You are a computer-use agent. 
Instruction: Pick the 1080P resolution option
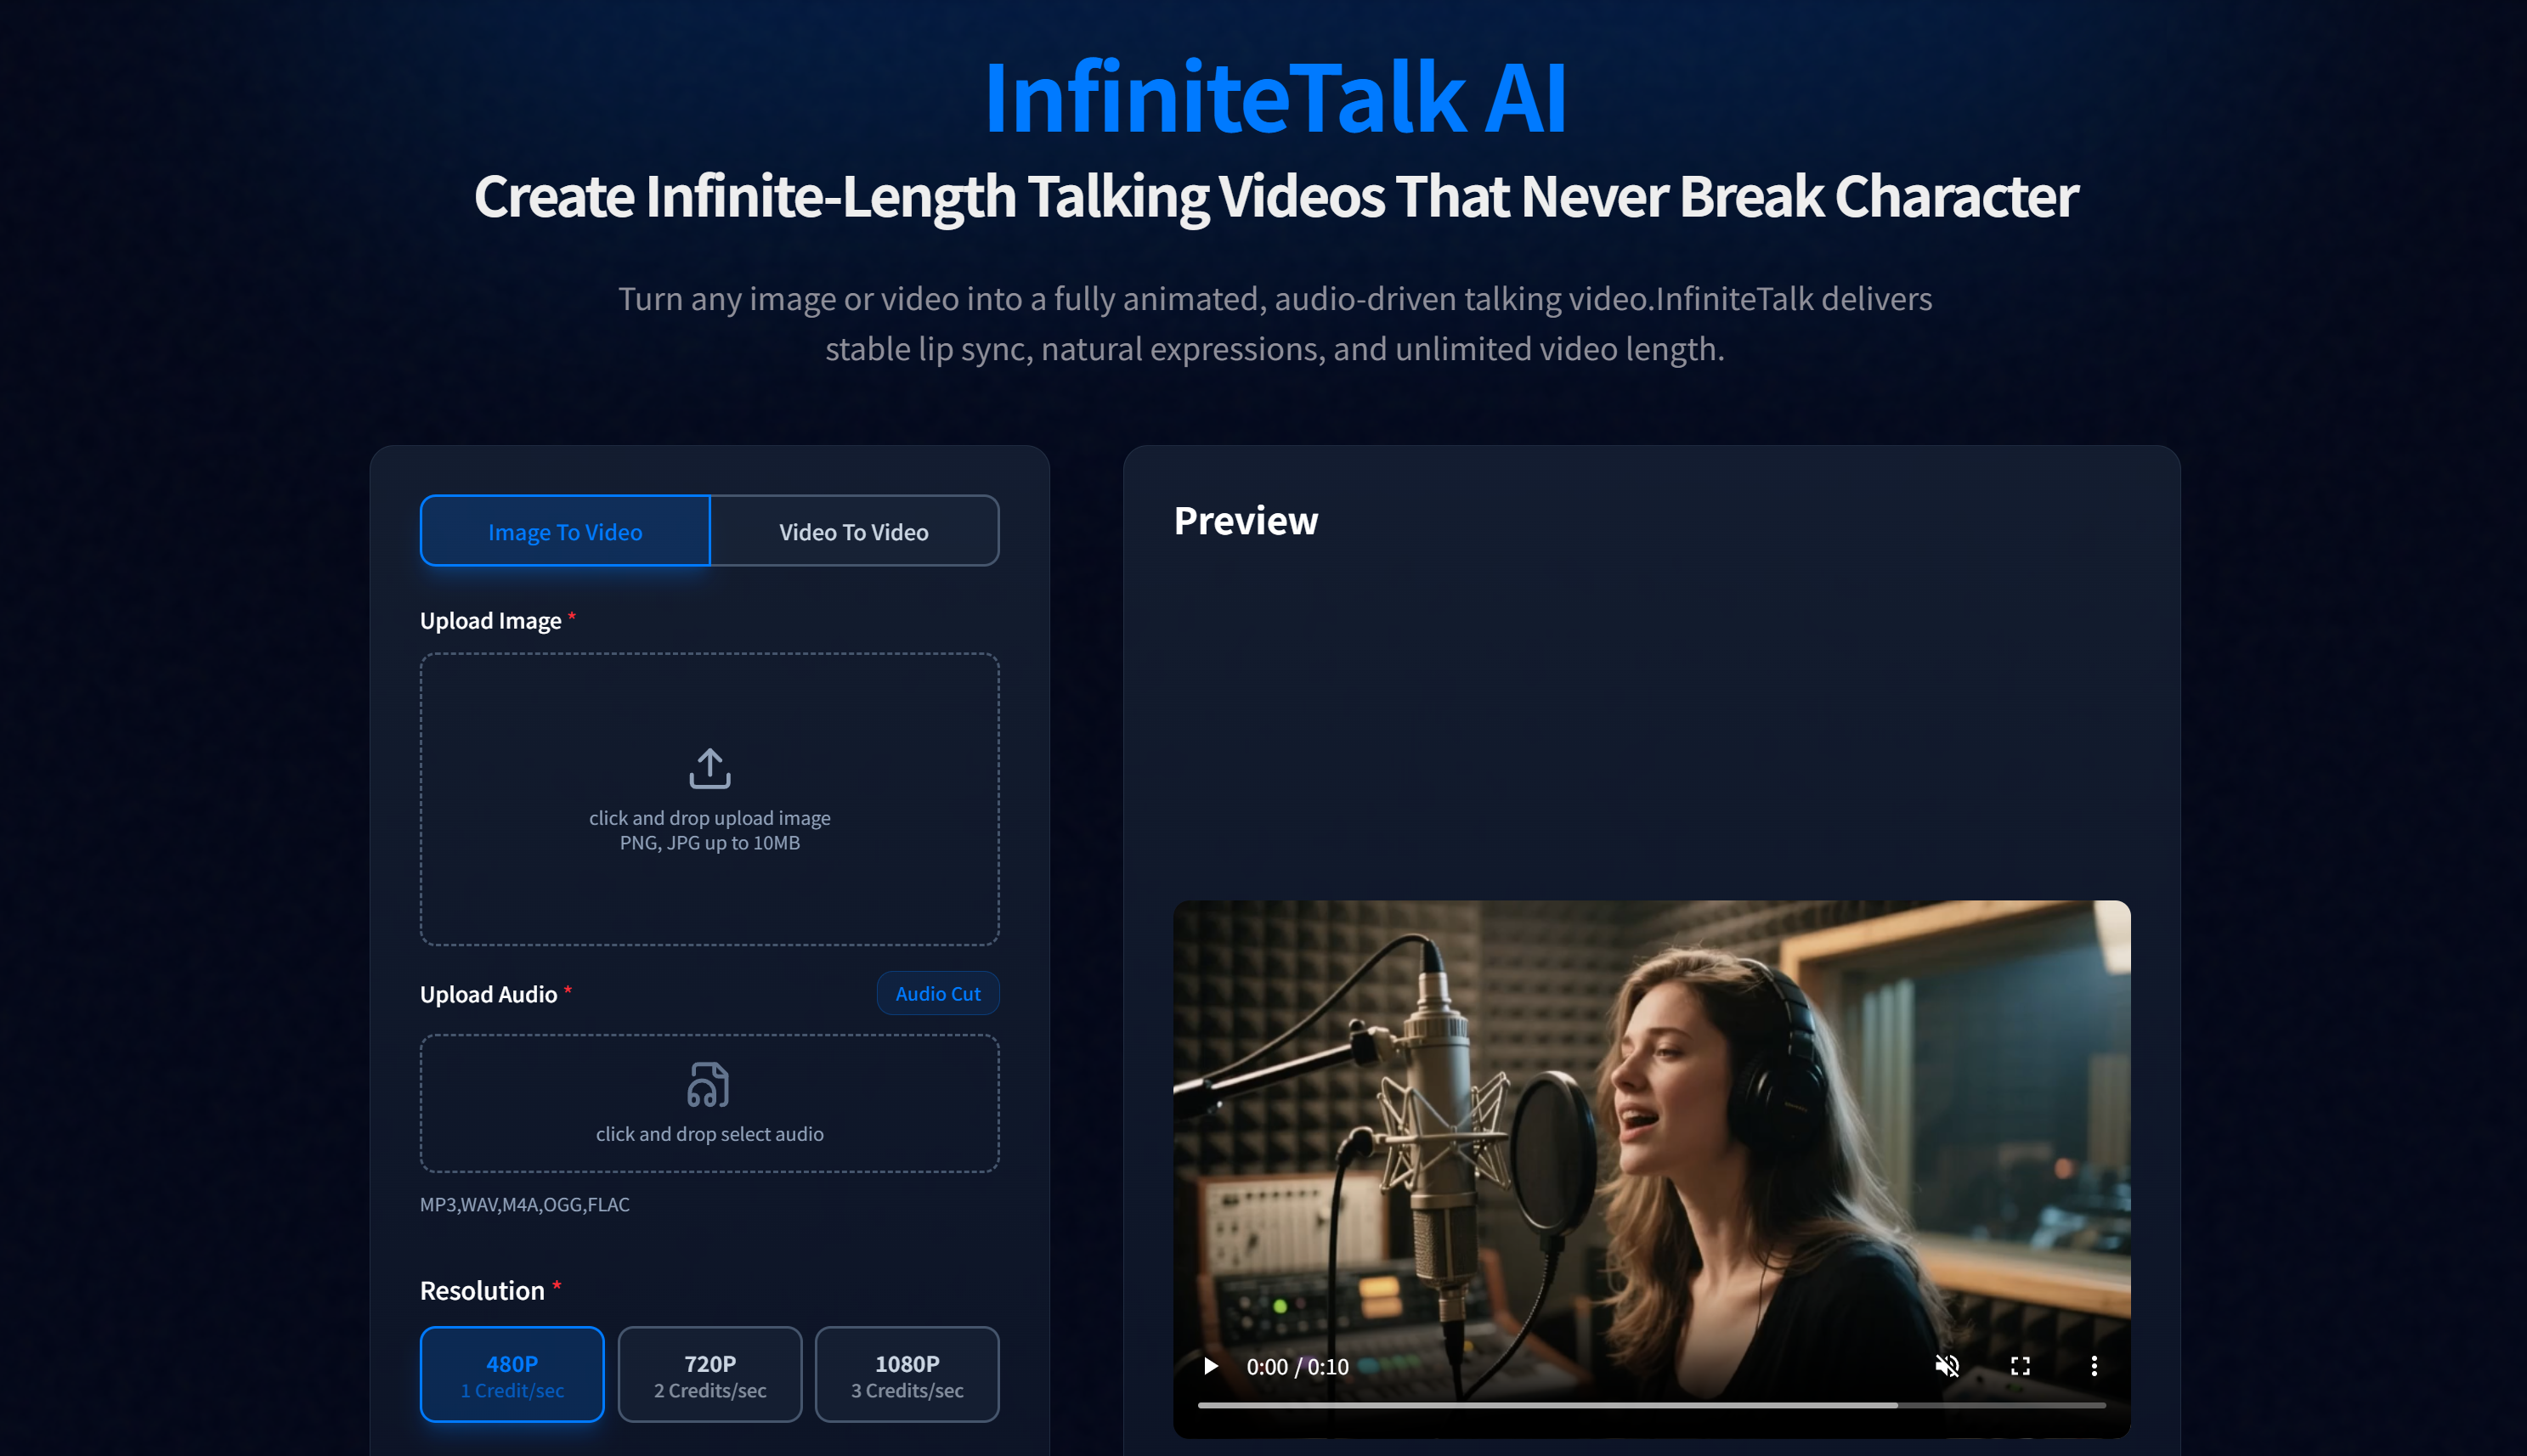[907, 1375]
